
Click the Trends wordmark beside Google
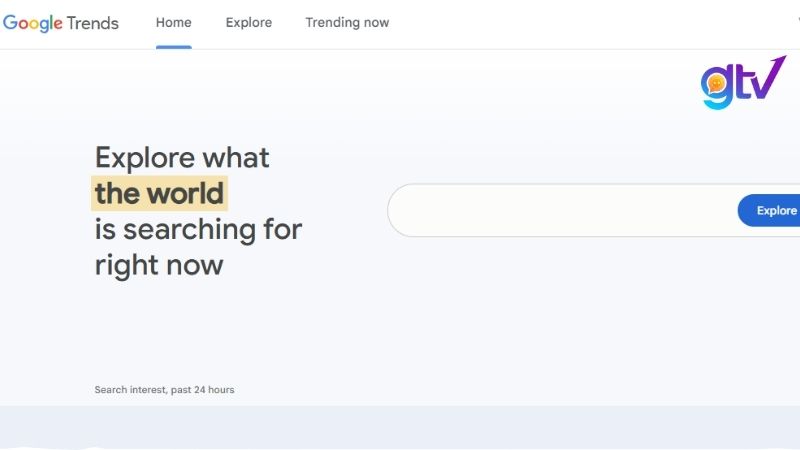coord(92,23)
